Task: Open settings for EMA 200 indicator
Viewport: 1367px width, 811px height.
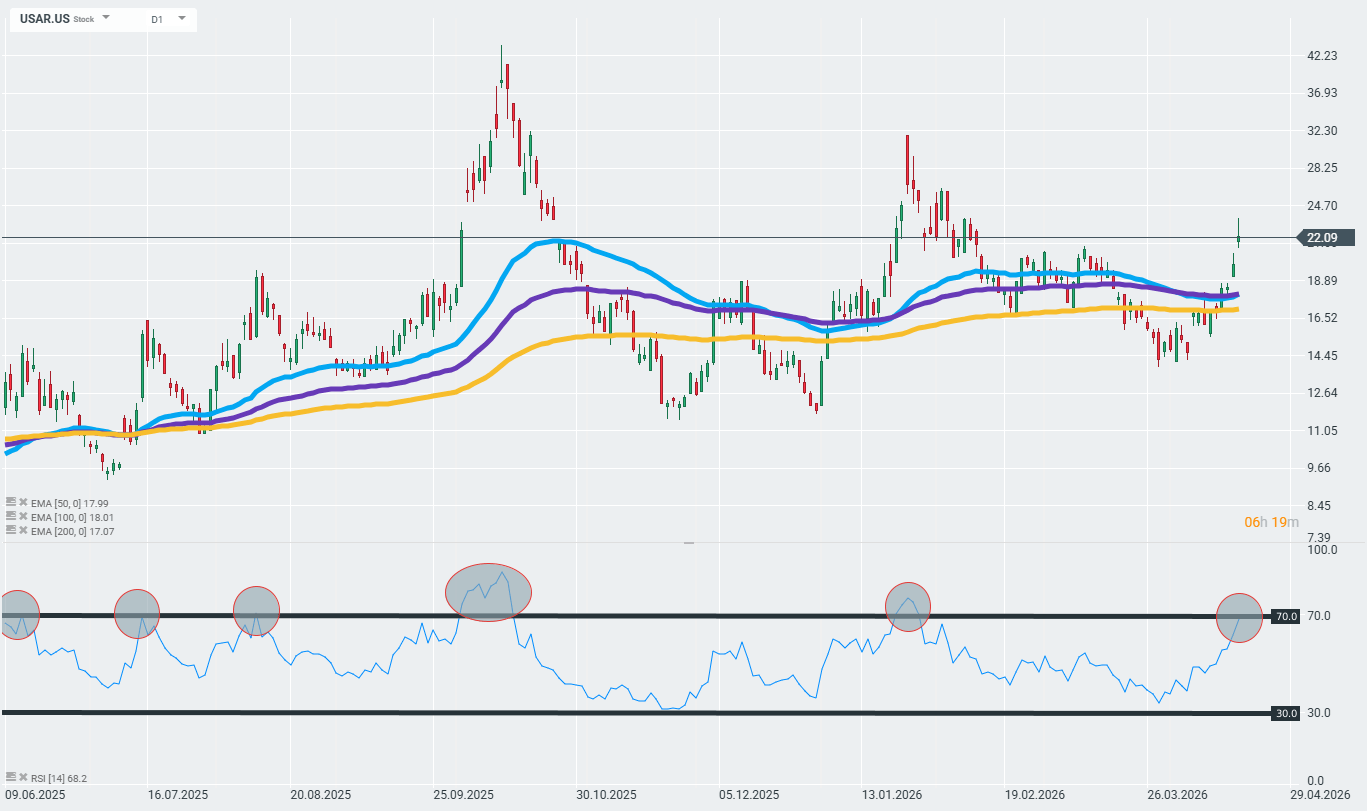Action: click(10, 531)
